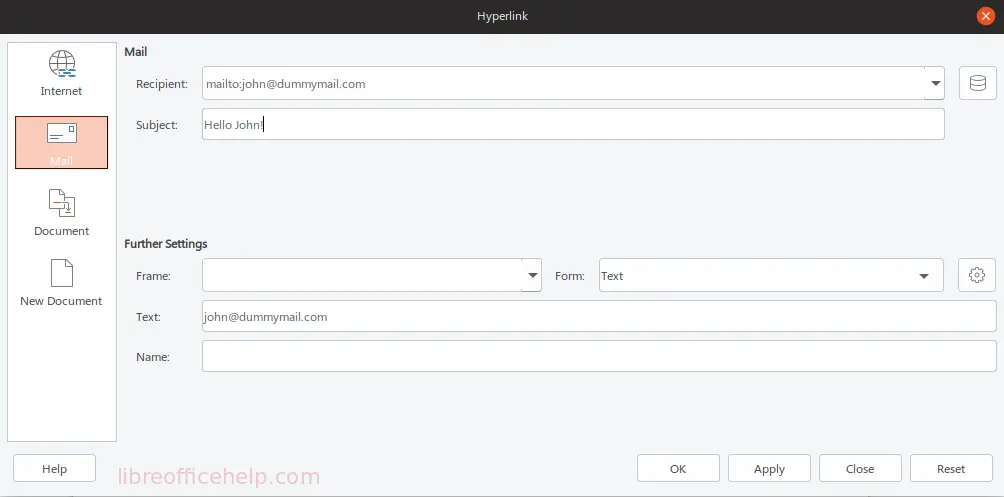Open Help for the dialog
The height and width of the screenshot is (497, 1004).
(54, 468)
